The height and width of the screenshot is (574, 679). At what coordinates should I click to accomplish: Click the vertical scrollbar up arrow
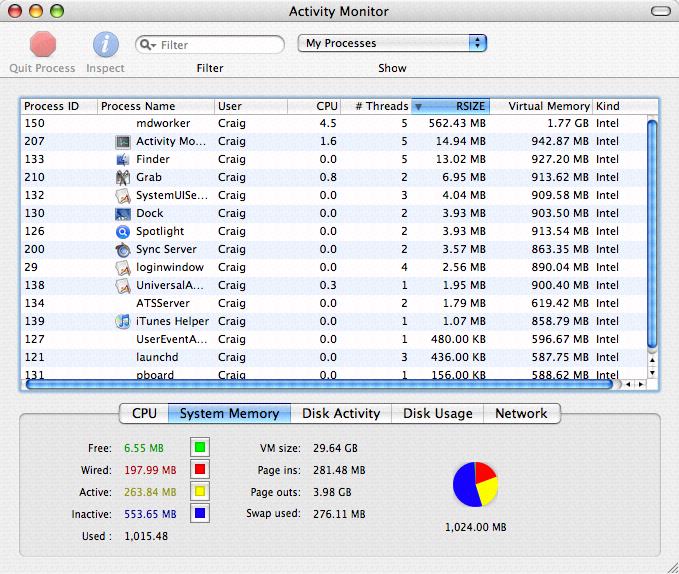tap(653, 360)
